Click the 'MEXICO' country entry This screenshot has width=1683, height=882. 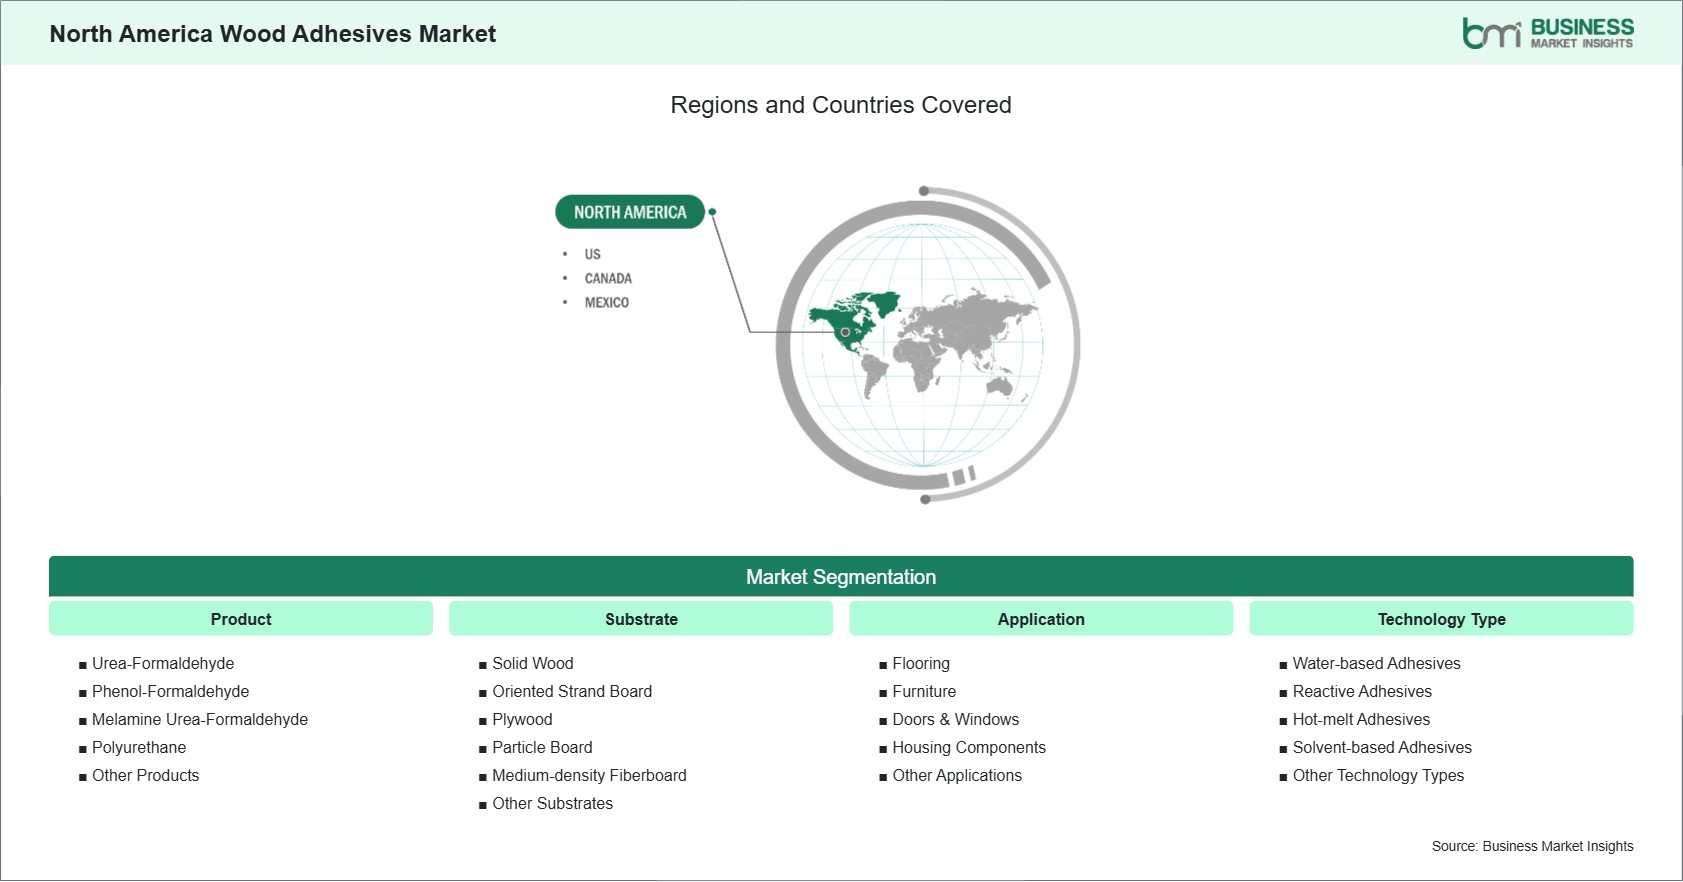click(607, 302)
